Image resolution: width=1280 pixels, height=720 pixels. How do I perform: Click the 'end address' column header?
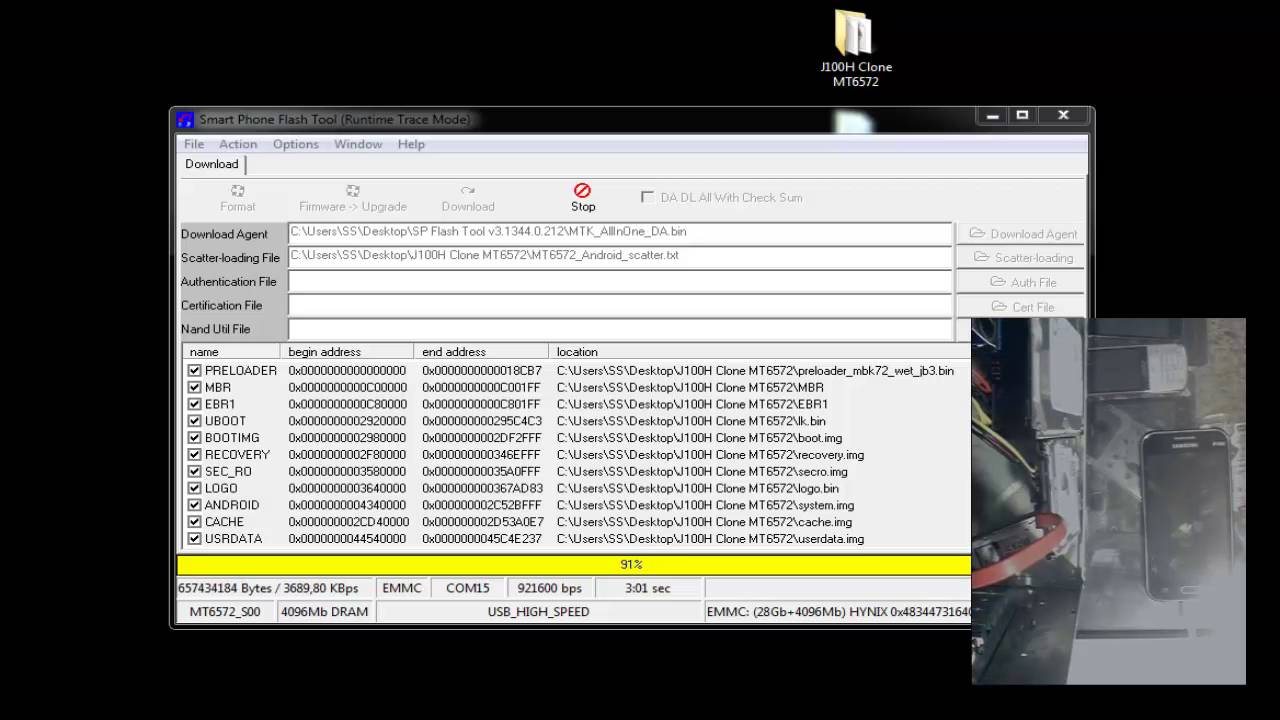point(481,352)
